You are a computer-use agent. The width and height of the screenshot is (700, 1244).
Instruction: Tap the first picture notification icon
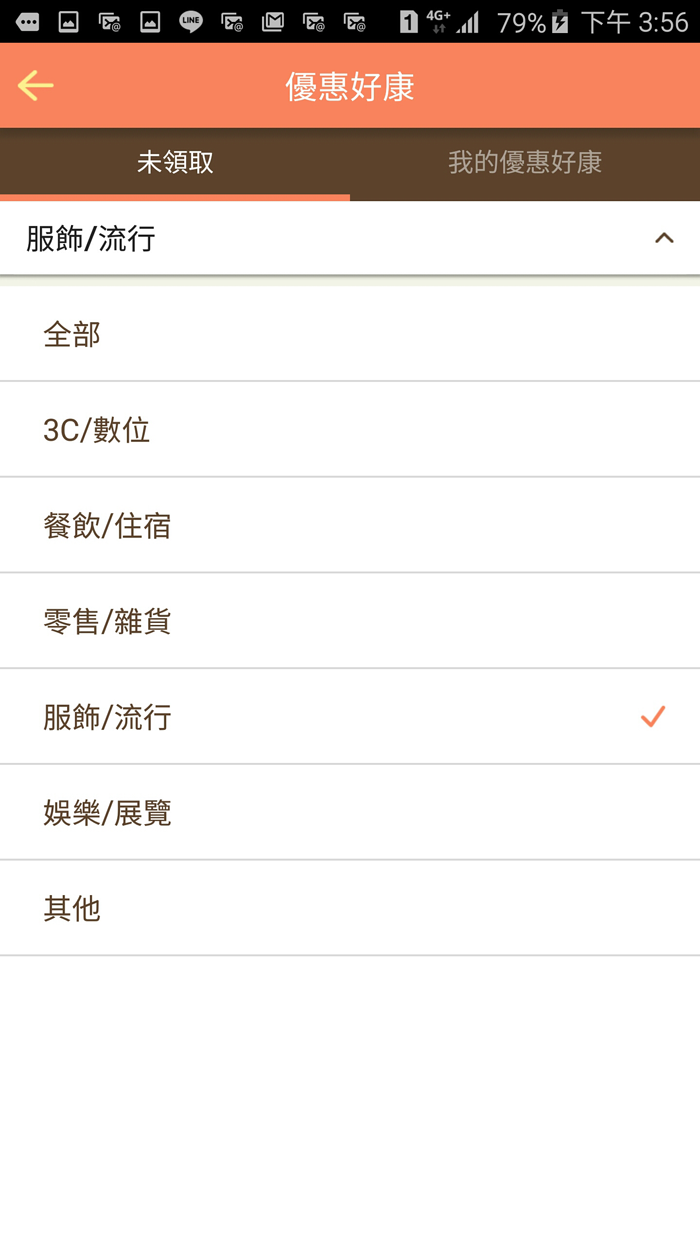pos(69,21)
